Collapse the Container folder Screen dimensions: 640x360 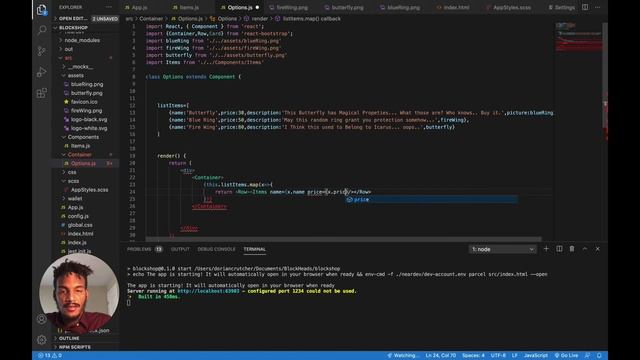[x=80, y=154]
